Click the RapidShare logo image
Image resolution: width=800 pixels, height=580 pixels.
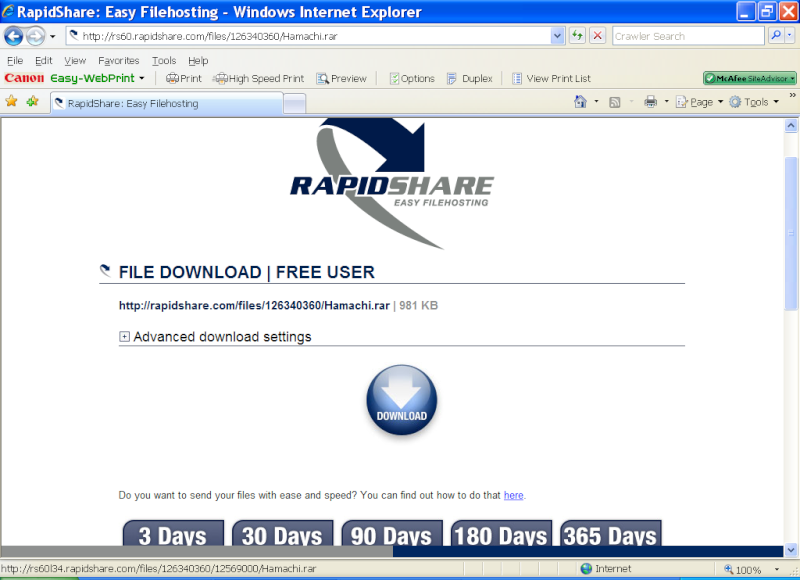[x=392, y=184]
